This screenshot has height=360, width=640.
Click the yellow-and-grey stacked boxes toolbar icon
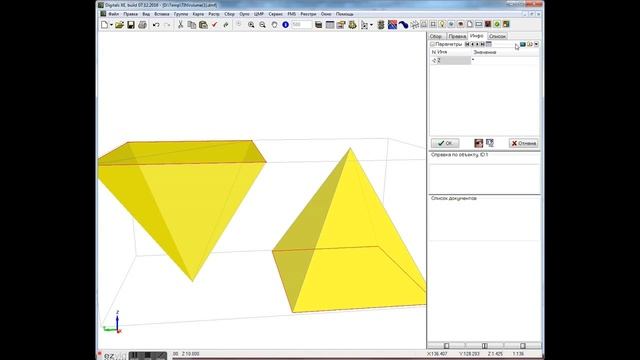coord(341,25)
